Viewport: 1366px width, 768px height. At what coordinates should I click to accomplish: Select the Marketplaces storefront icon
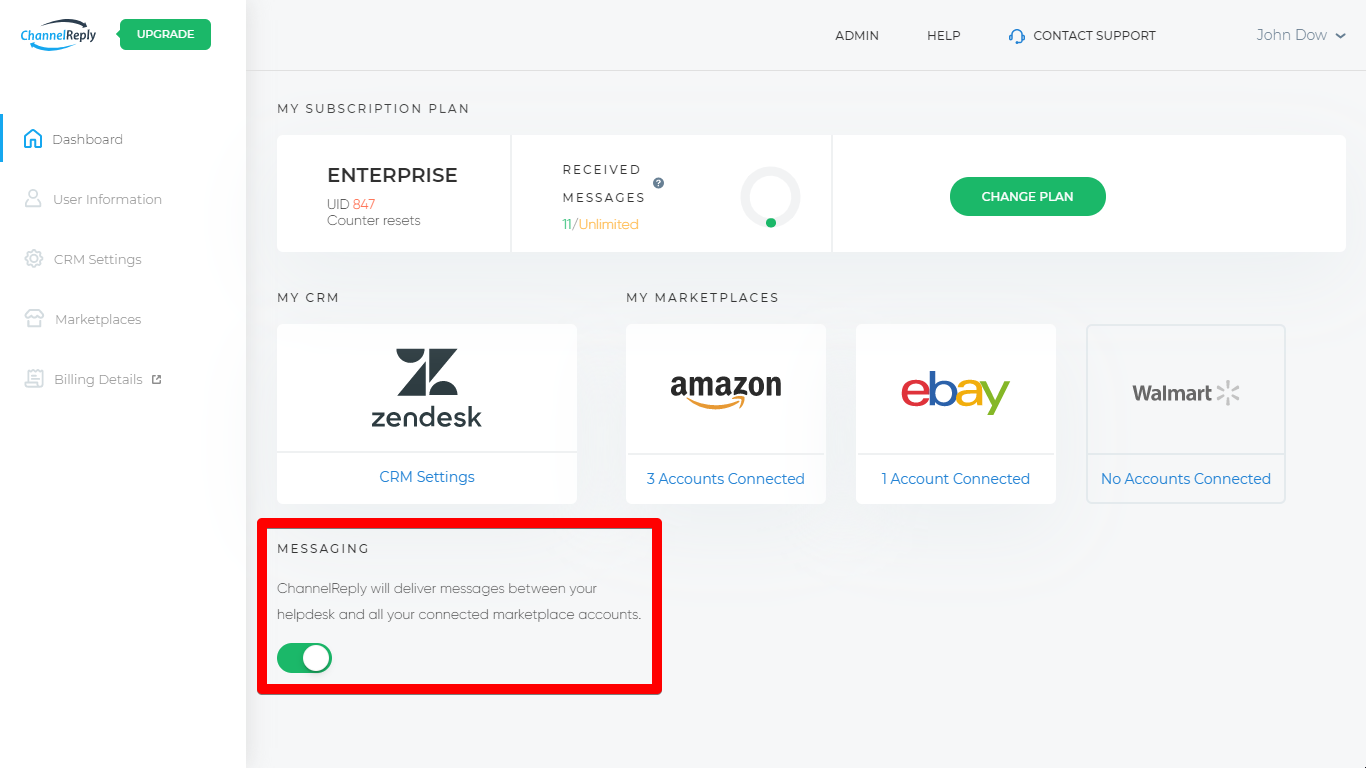tap(34, 319)
